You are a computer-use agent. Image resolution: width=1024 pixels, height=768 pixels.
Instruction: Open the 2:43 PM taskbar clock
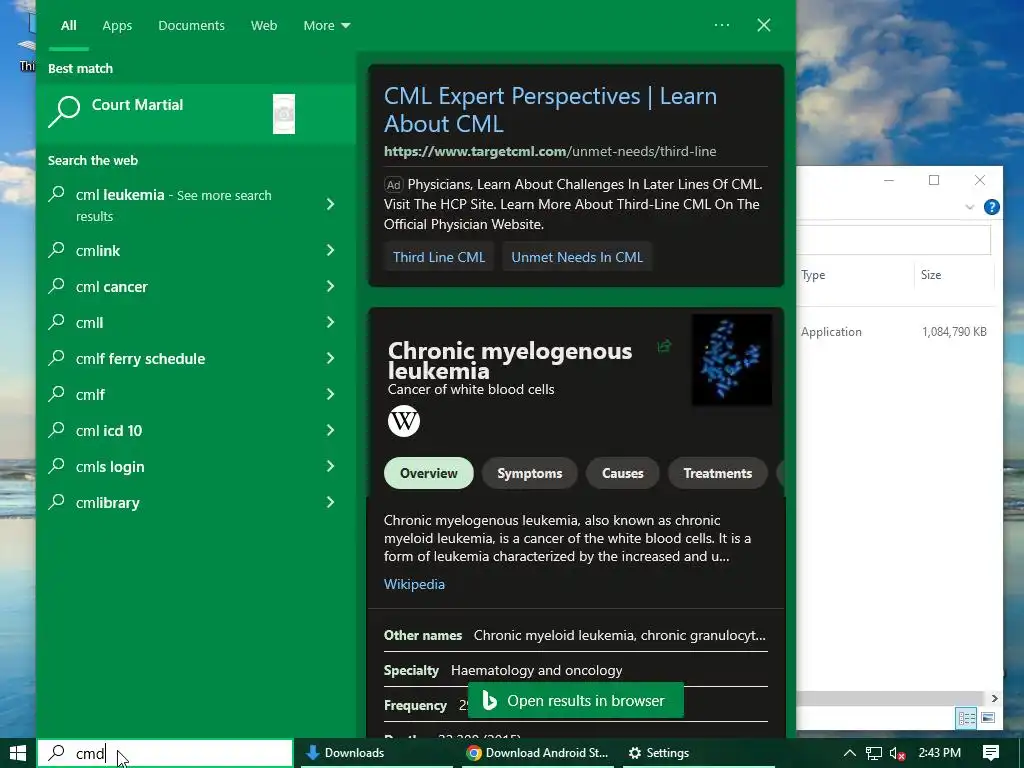tap(939, 753)
